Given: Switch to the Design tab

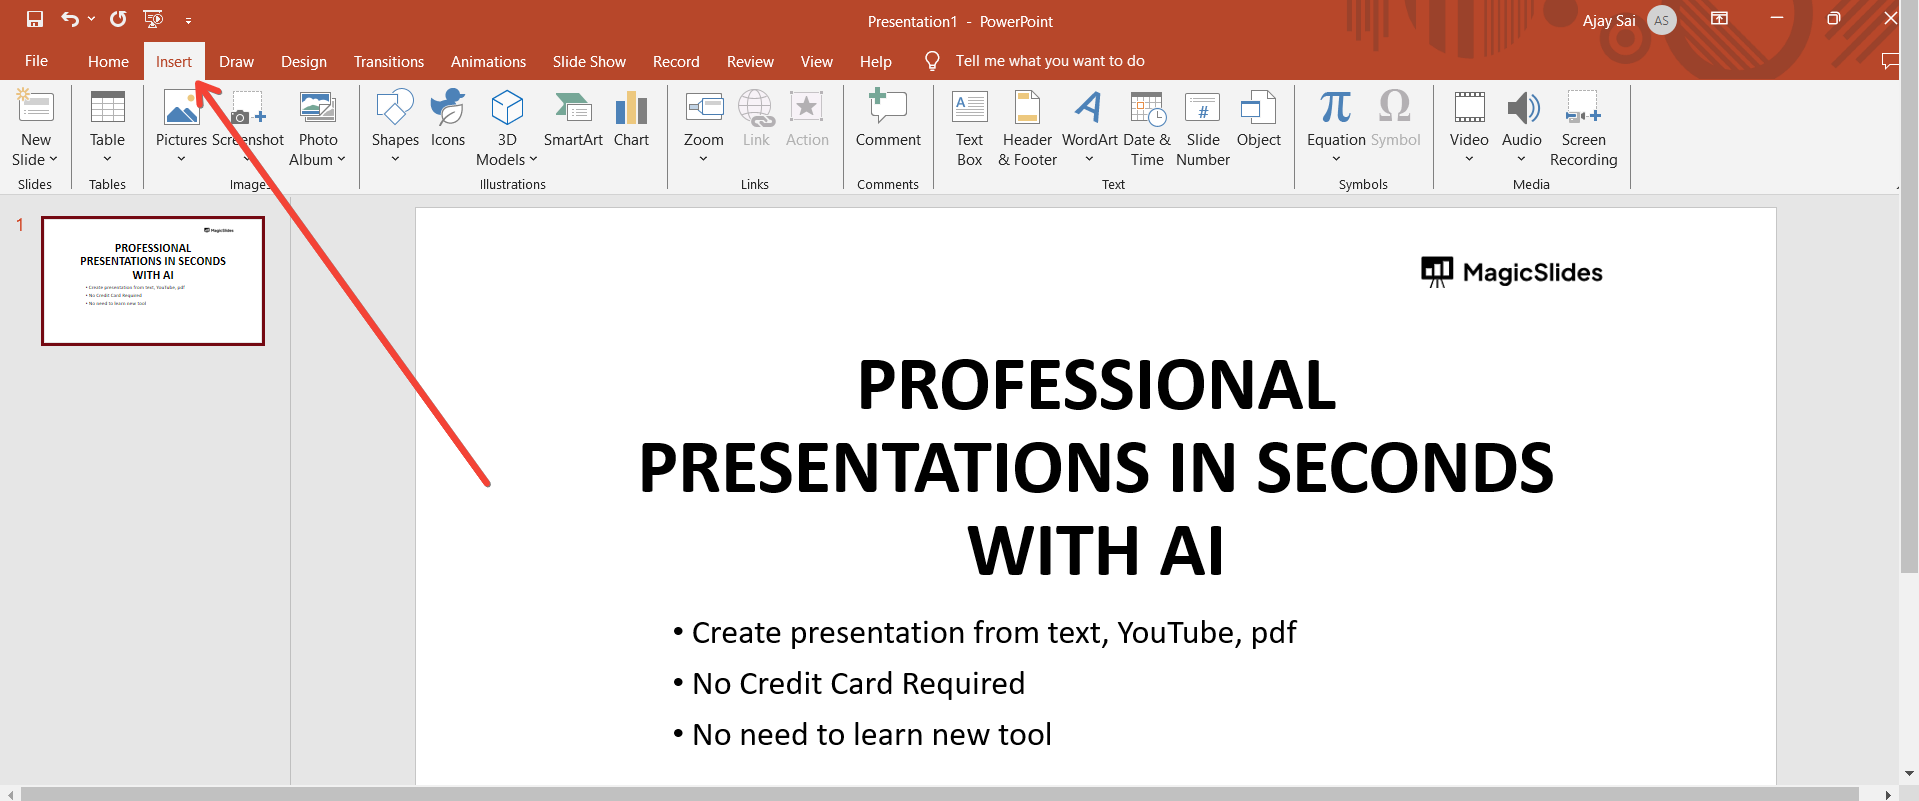Looking at the screenshot, I should (304, 62).
